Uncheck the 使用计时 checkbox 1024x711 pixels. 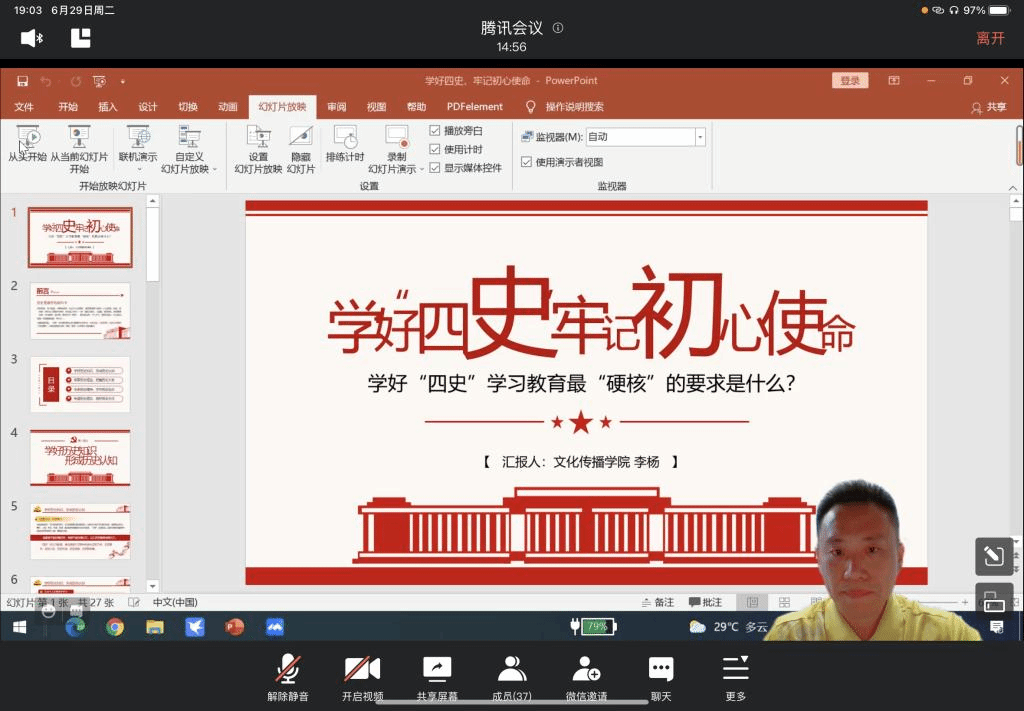(x=435, y=149)
